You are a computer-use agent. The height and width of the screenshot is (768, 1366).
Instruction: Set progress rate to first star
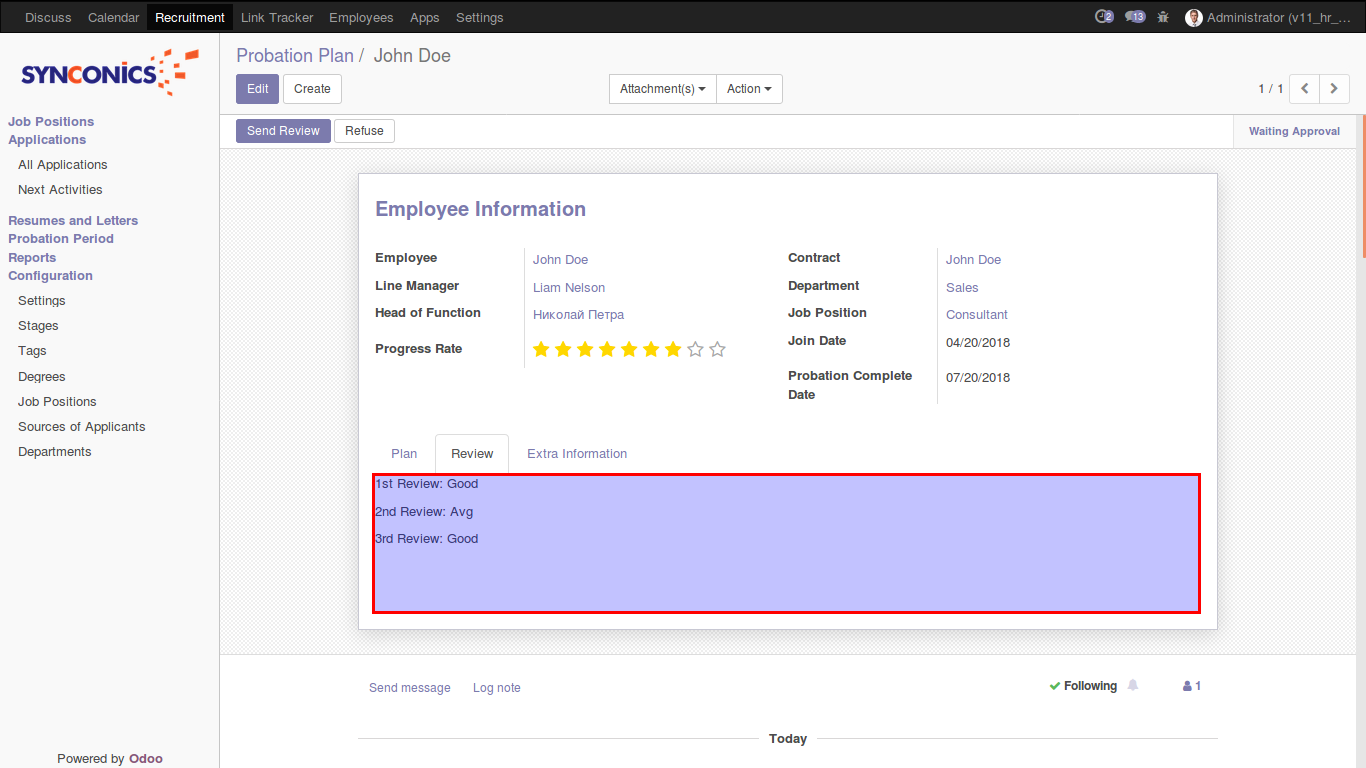click(x=541, y=349)
